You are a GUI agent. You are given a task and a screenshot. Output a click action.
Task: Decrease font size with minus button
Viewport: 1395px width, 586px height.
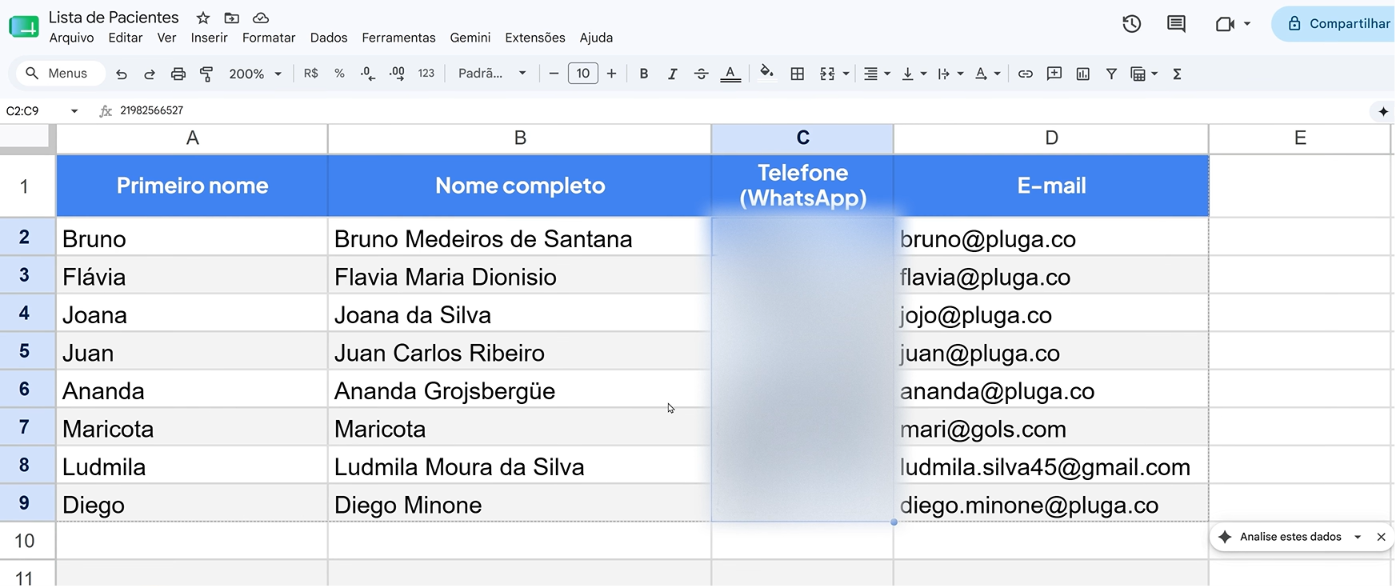pyautogui.click(x=553, y=74)
